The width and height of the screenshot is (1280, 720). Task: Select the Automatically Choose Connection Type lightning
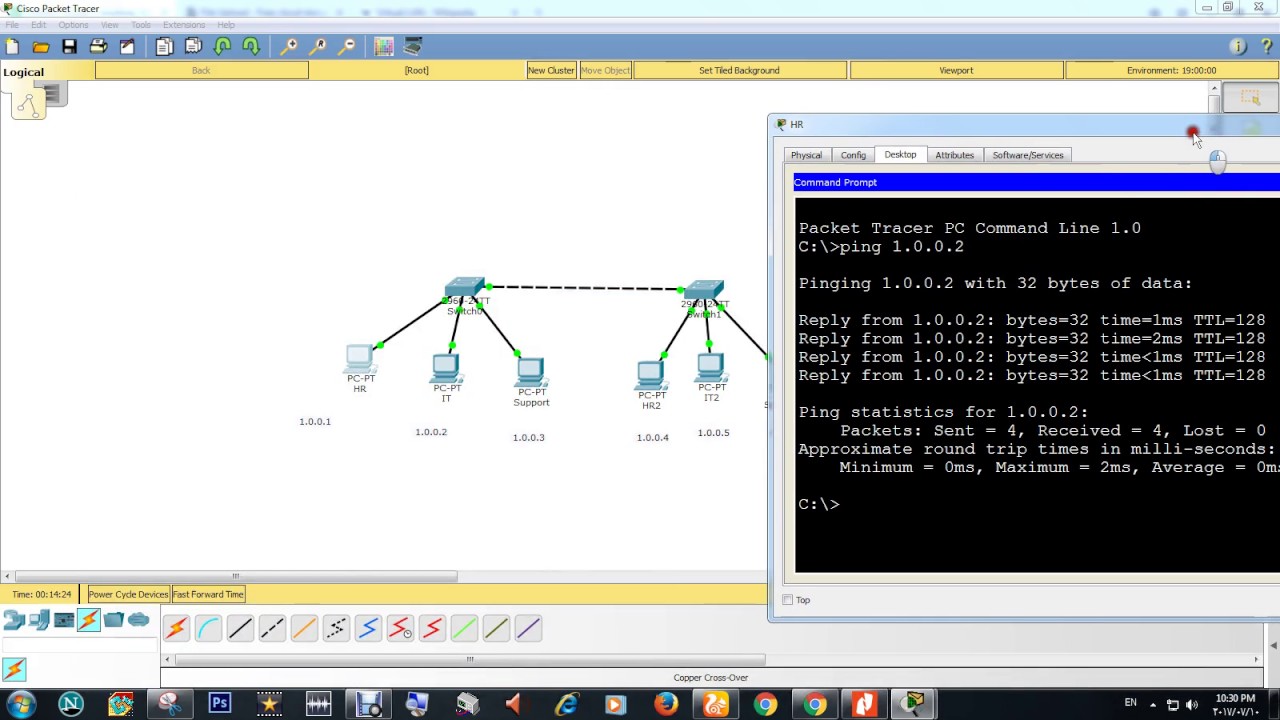click(176, 628)
